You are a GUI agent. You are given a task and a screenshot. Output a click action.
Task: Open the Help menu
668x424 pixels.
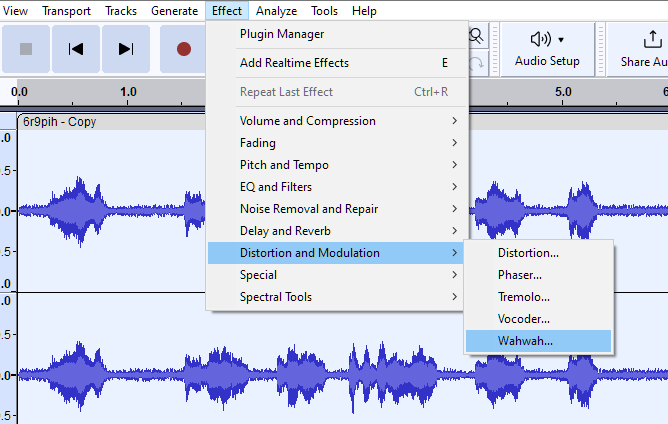click(364, 11)
